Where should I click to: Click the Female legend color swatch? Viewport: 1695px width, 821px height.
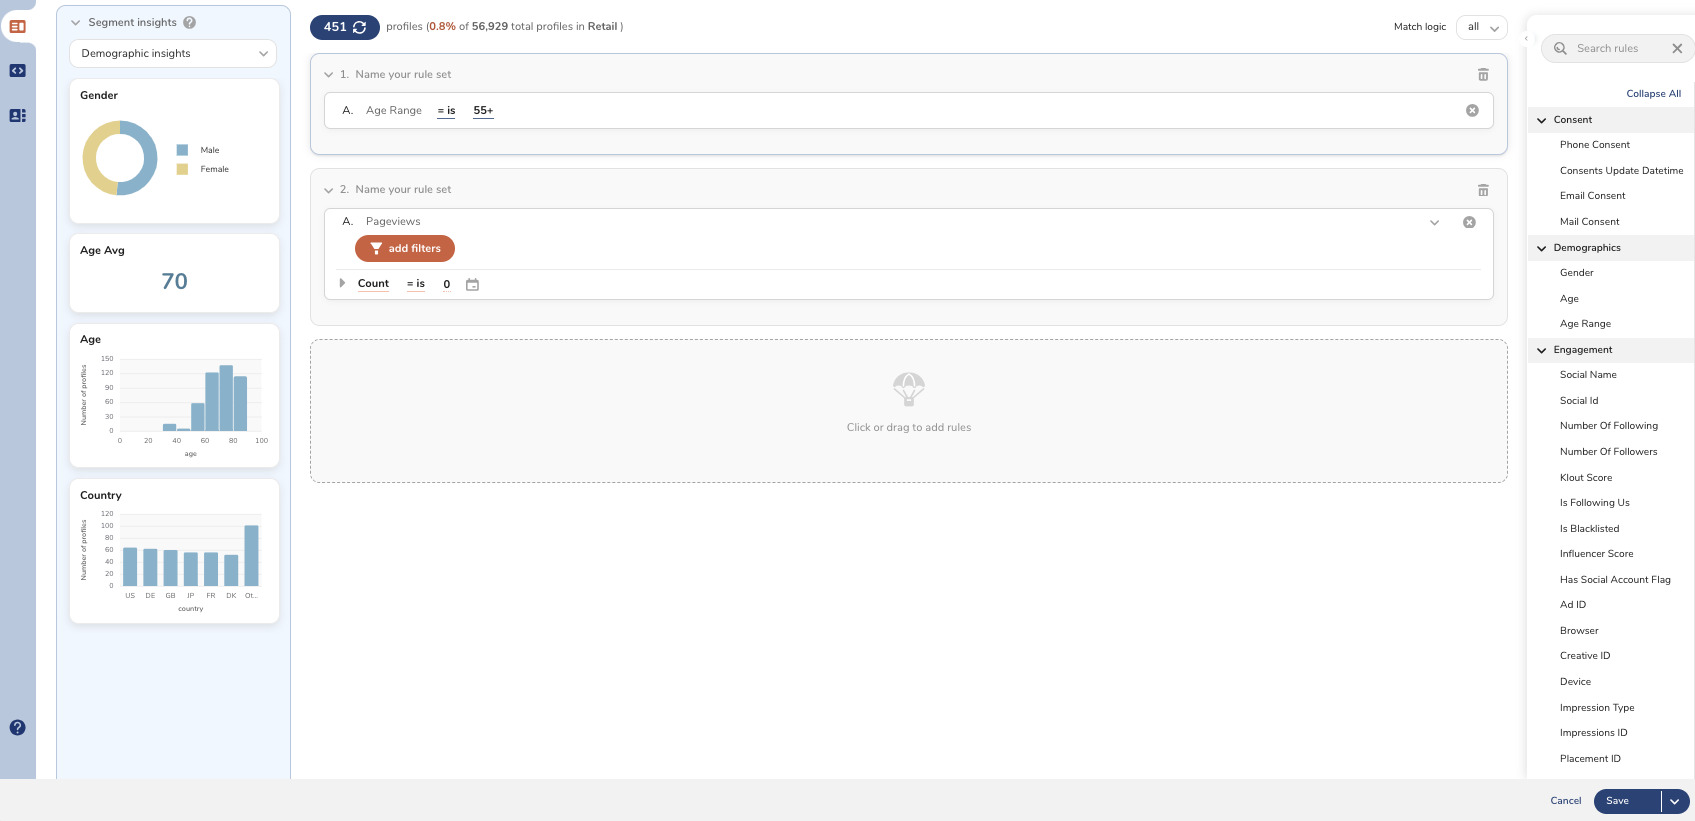coord(182,169)
